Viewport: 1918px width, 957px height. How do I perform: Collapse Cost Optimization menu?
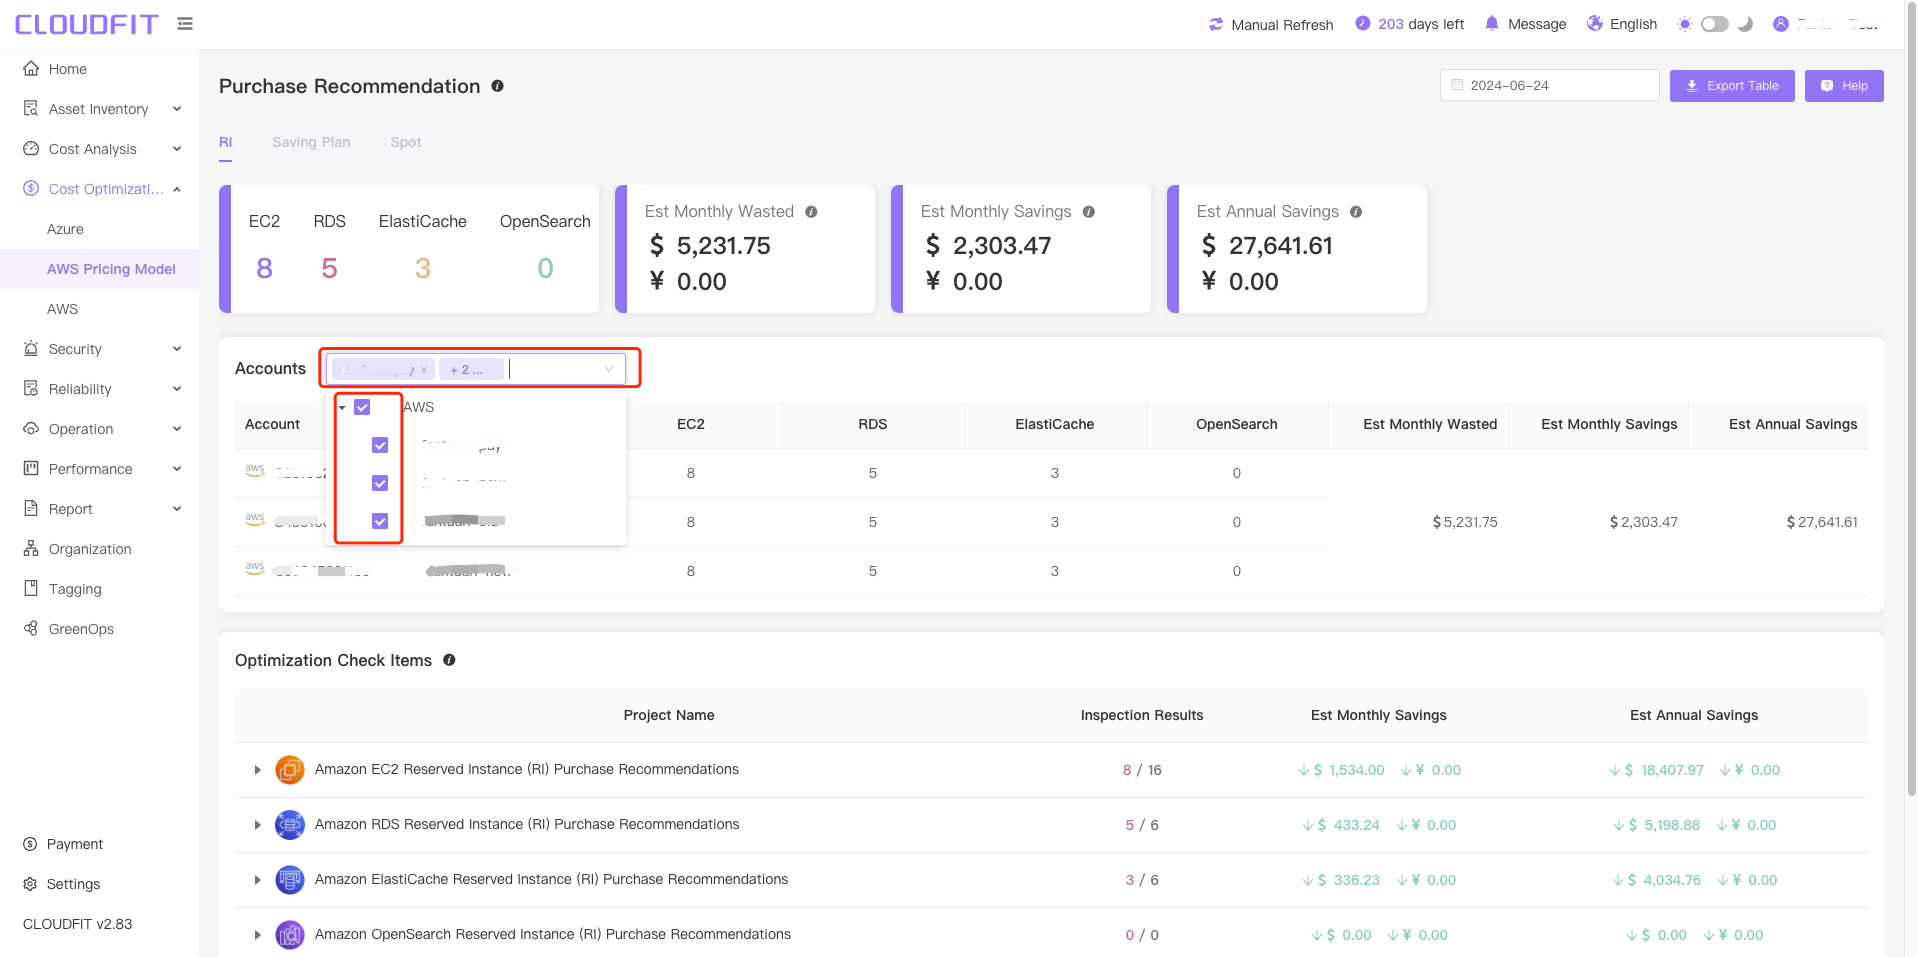177,188
